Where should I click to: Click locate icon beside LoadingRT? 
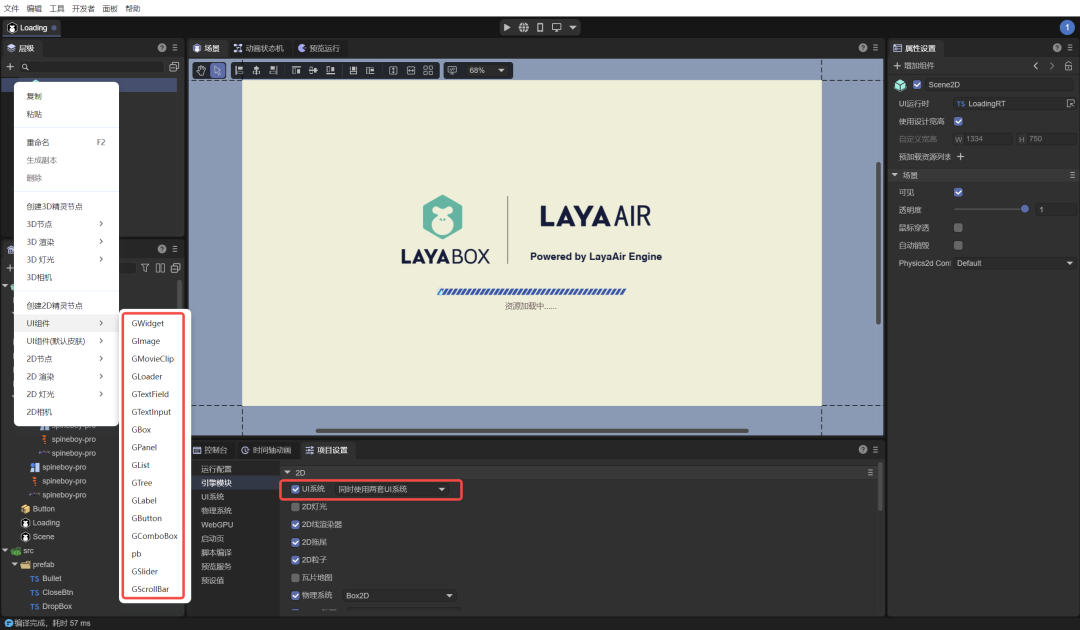pyautogui.click(x=1070, y=103)
